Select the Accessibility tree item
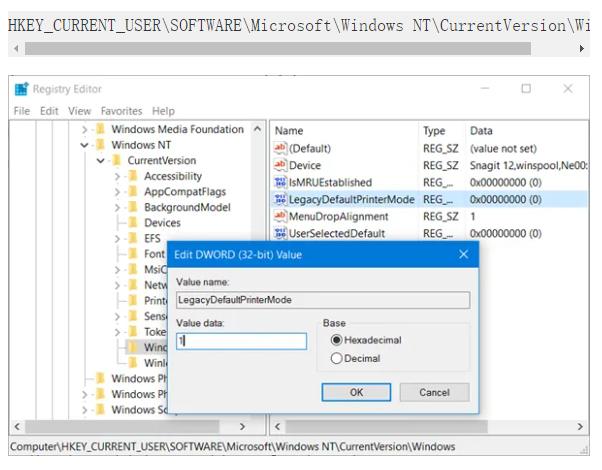602x470 pixels. pos(173,176)
